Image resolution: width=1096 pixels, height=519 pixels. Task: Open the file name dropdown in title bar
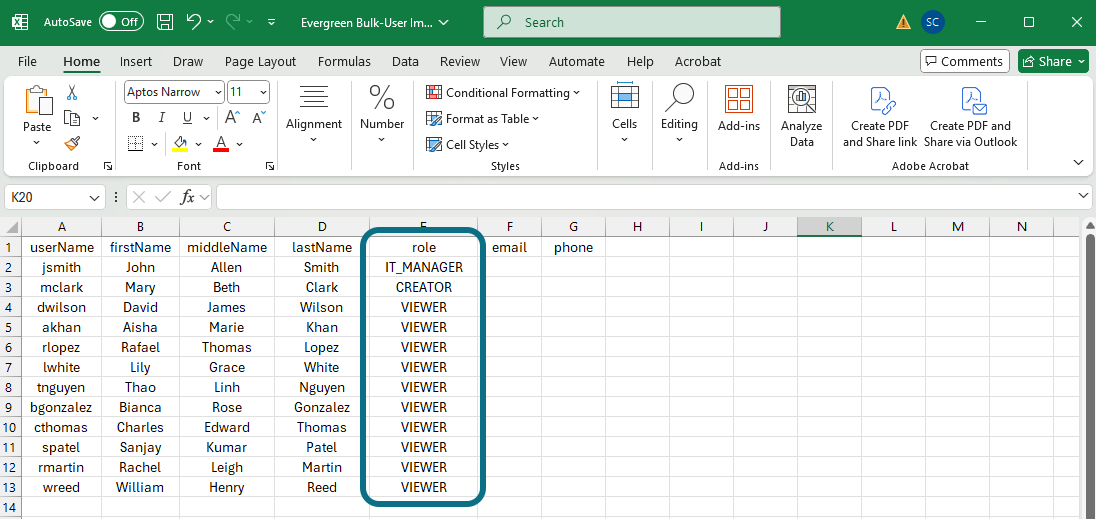pyautogui.click(x=442, y=22)
